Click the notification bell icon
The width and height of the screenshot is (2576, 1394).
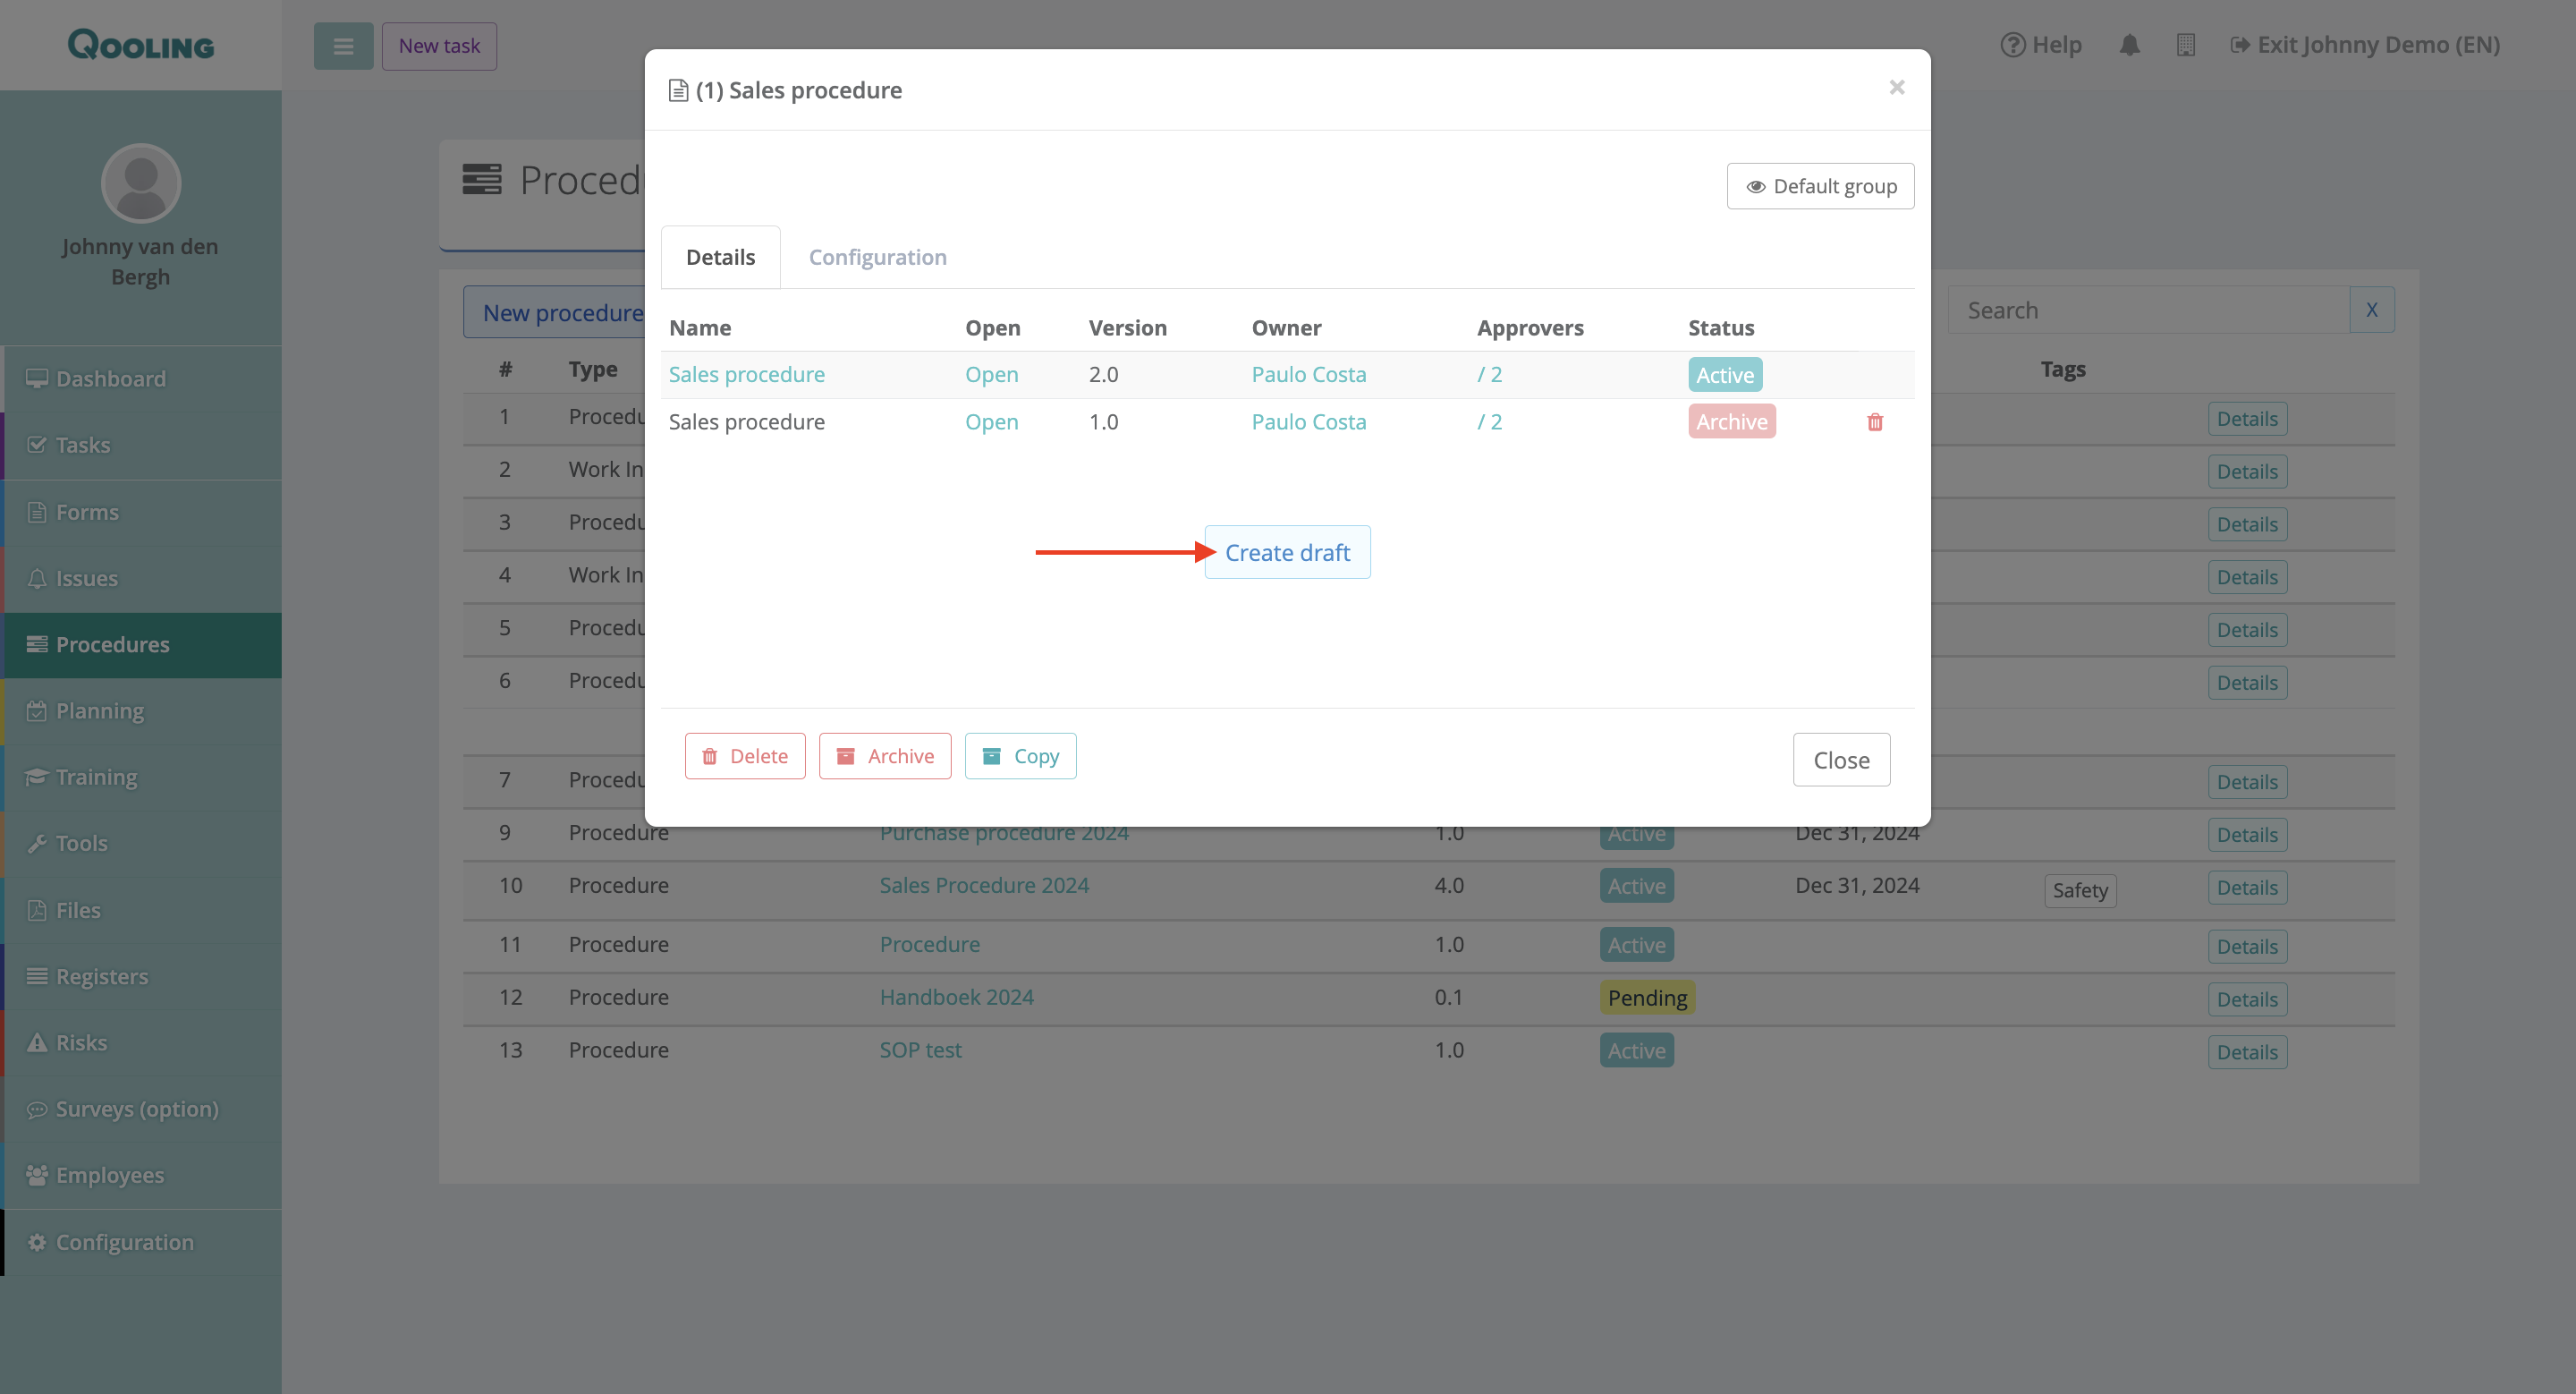2129,45
